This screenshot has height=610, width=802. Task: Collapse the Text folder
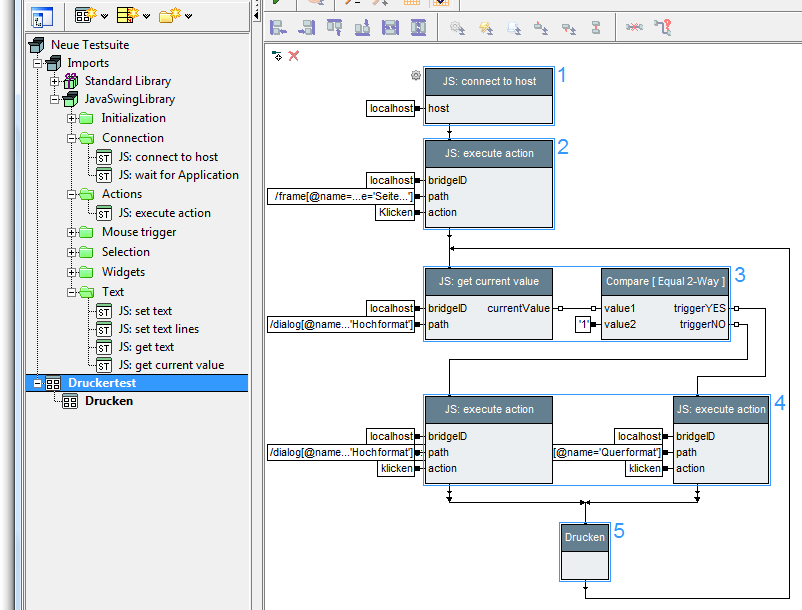(x=72, y=292)
